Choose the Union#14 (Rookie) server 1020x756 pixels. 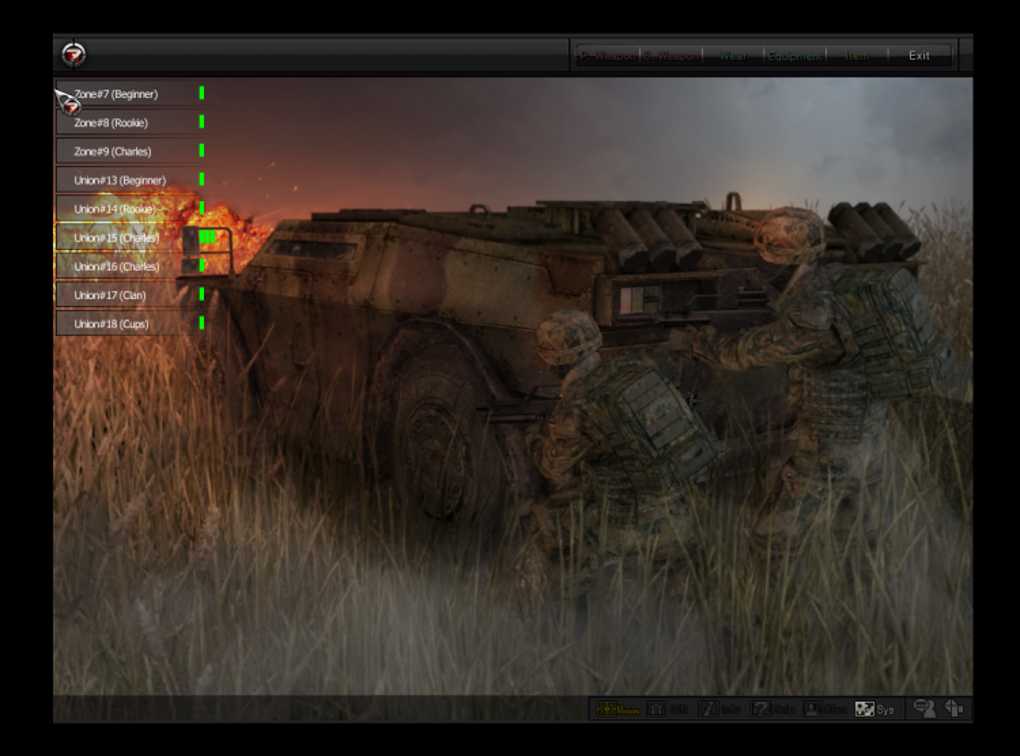pos(132,208)
